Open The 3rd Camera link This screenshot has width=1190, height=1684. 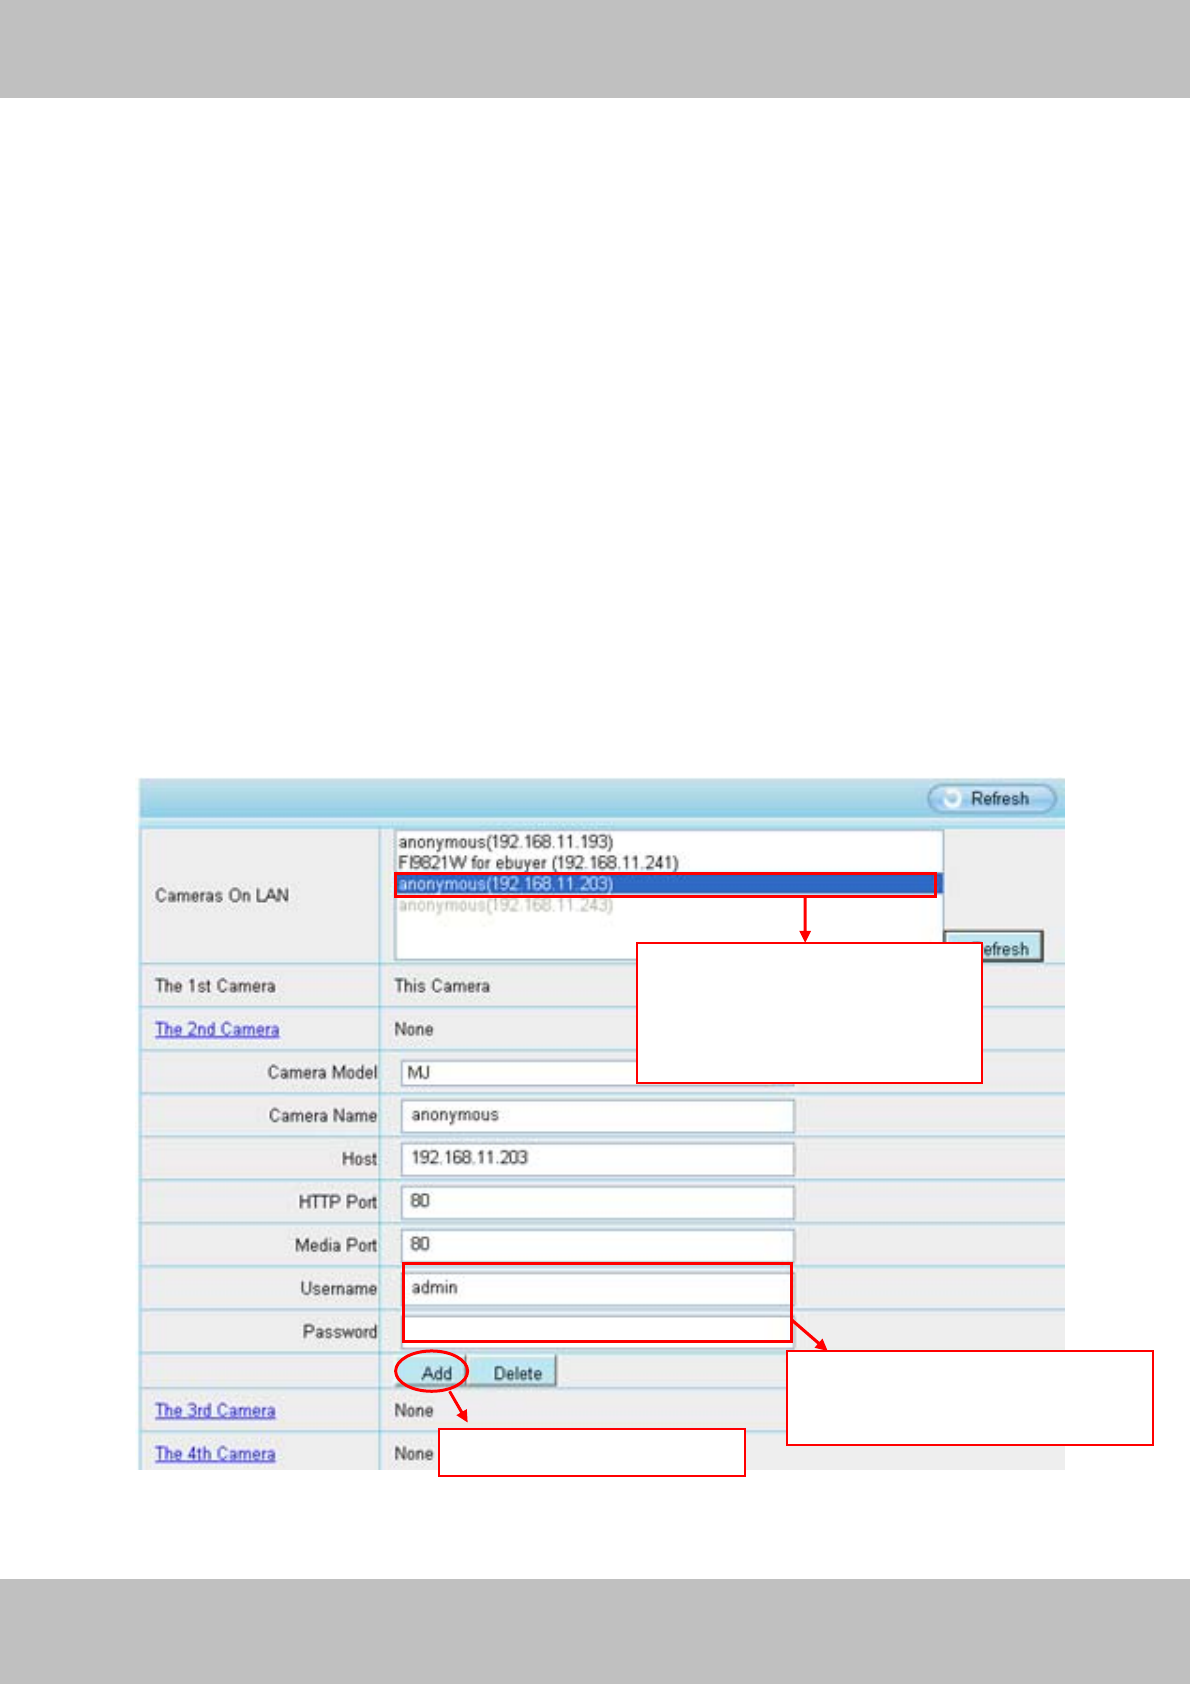[x=215, y=1410]
